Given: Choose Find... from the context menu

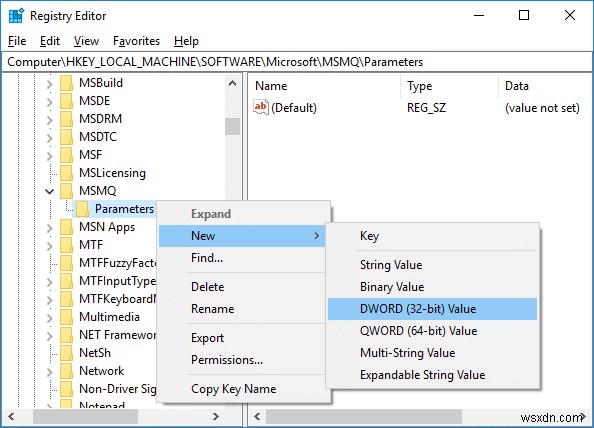Looking at the screenshot, I should (x=242, y=258).
